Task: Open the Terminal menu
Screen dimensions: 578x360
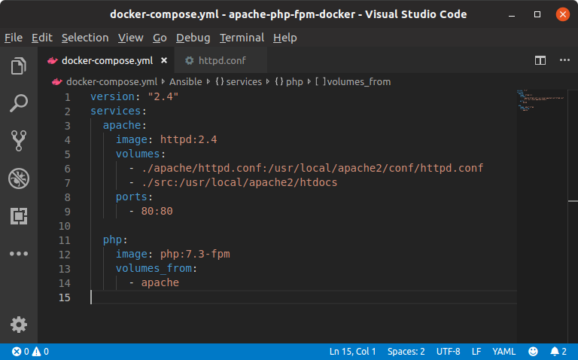Action: (242, 38)
